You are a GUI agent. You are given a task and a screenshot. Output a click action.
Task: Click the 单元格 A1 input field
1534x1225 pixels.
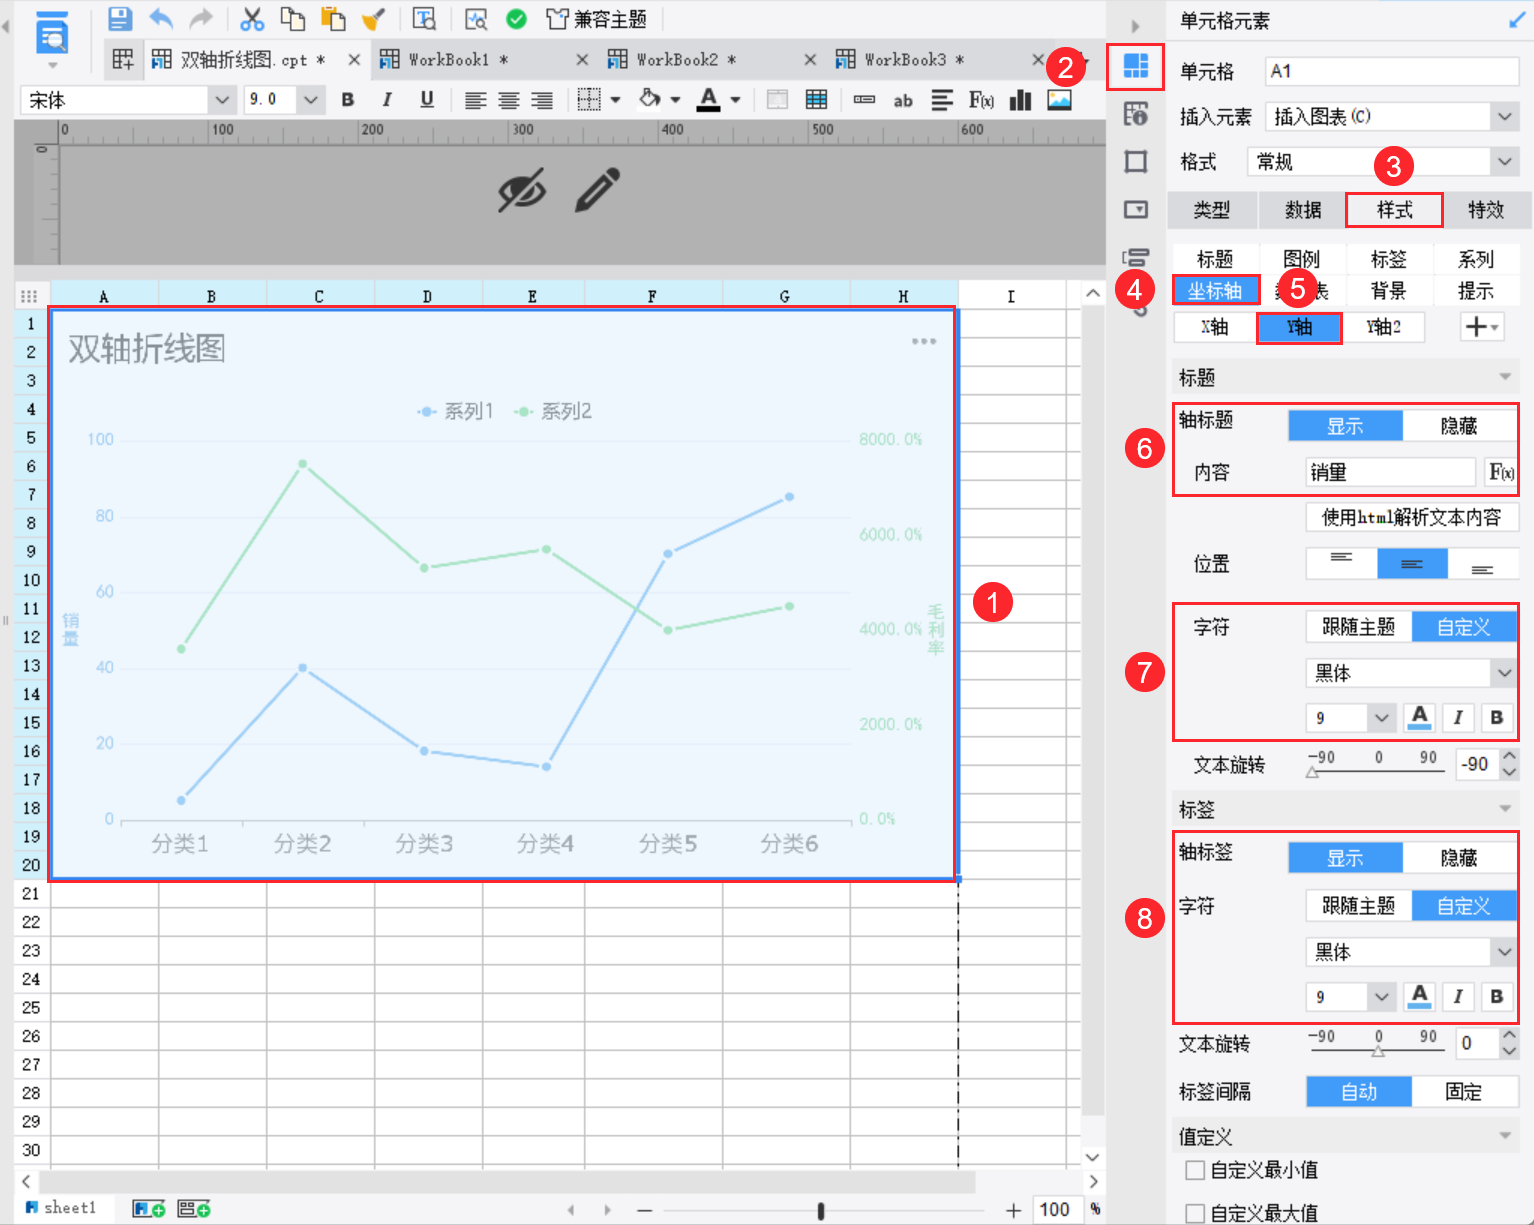(1392, 71)
